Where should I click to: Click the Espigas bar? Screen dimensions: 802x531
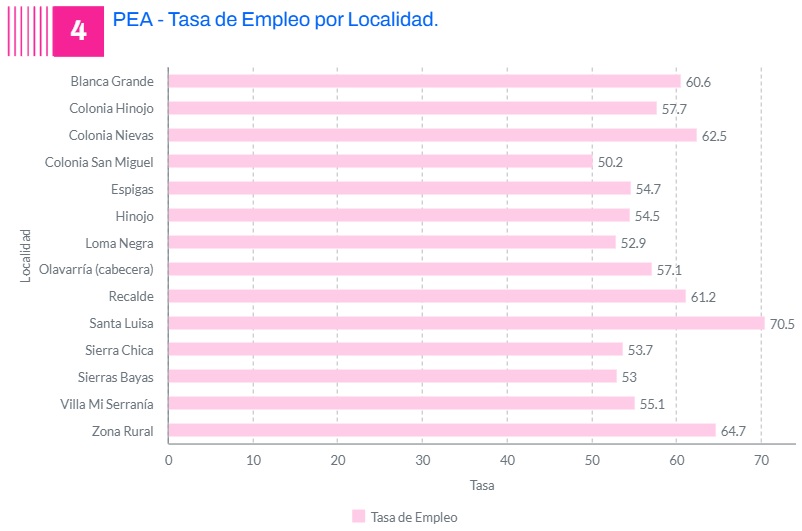tap(399, 188)
